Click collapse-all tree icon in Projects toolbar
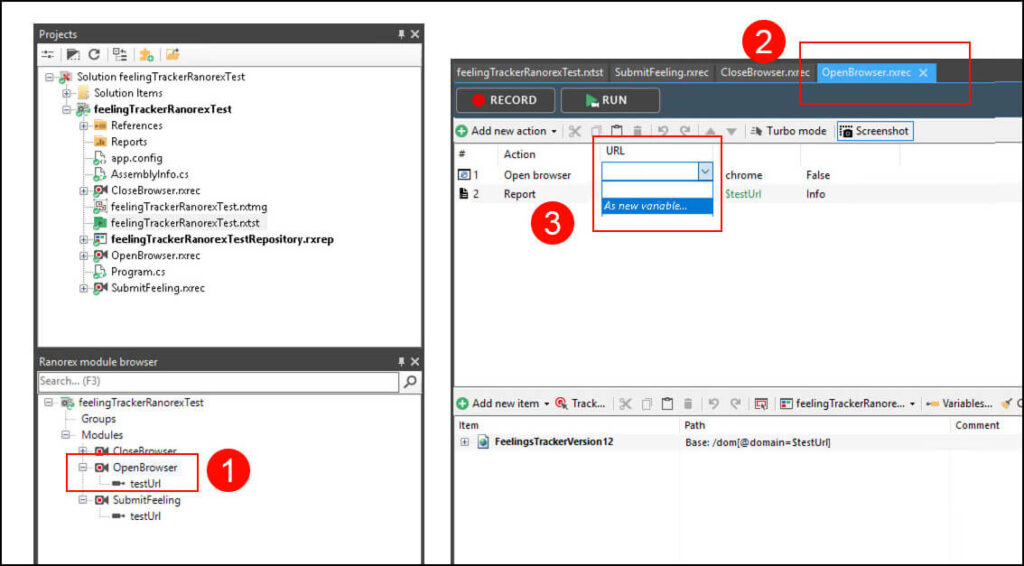The width and height of the screenshot is (1024, 566). [120, 55]
